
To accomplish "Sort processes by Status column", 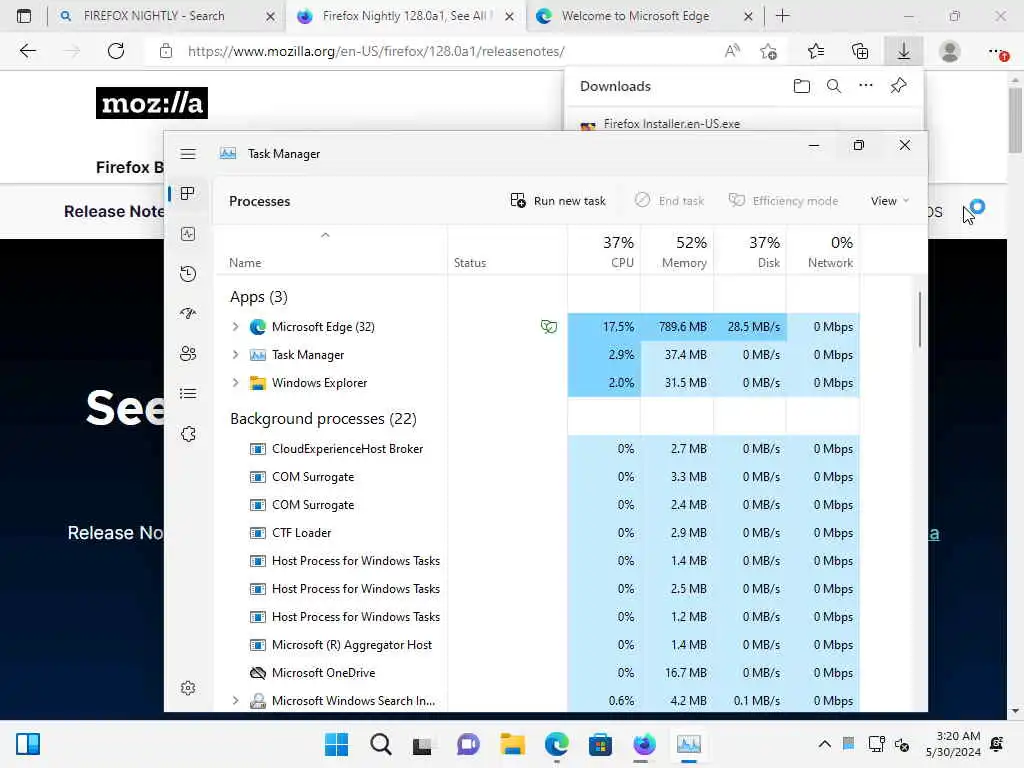I will point(507,251).
